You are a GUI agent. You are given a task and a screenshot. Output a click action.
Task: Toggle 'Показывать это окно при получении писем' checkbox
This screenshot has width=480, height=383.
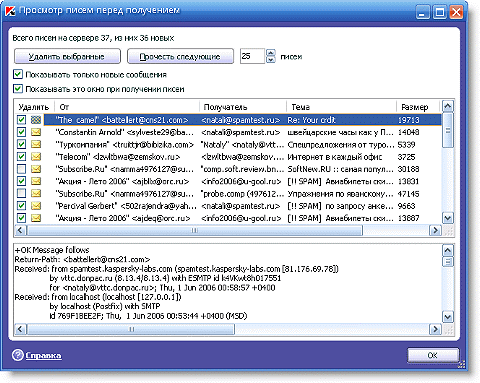18,89
